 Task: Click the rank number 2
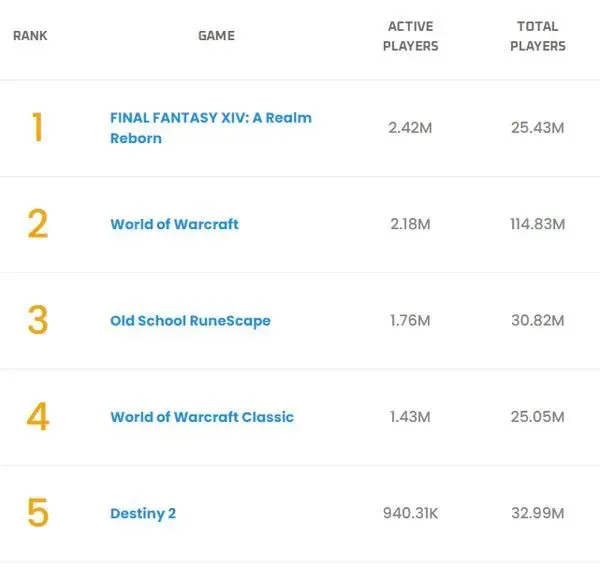tap(37, 224)
